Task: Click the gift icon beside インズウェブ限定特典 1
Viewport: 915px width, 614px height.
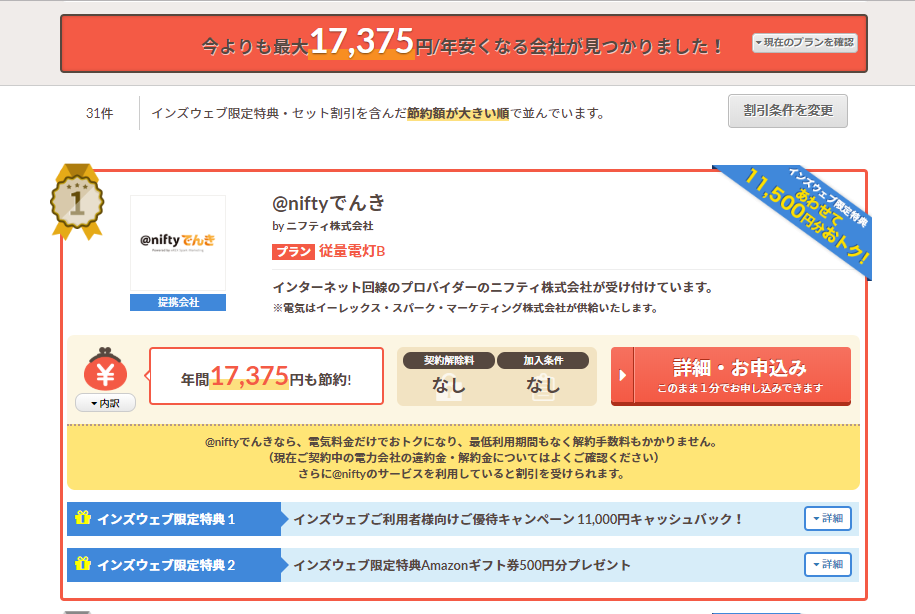Action: 83,518
